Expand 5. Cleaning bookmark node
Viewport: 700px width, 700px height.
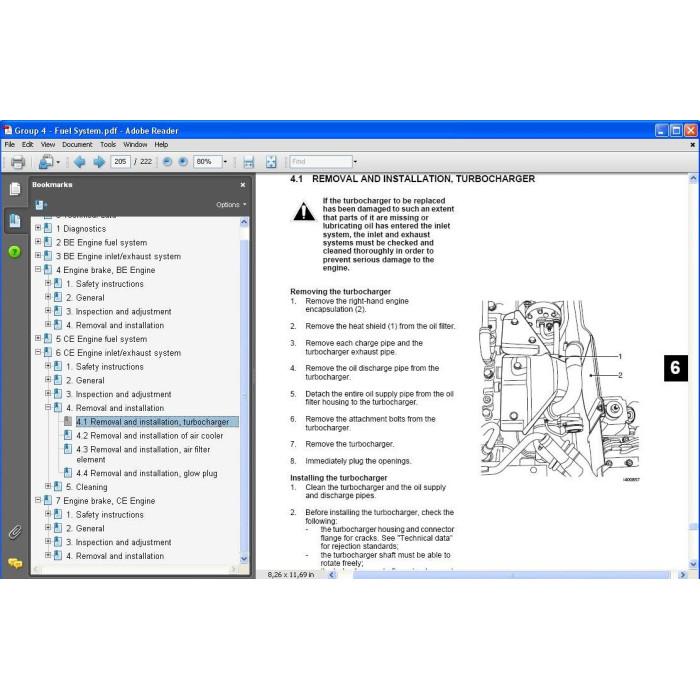pos(48,486)
